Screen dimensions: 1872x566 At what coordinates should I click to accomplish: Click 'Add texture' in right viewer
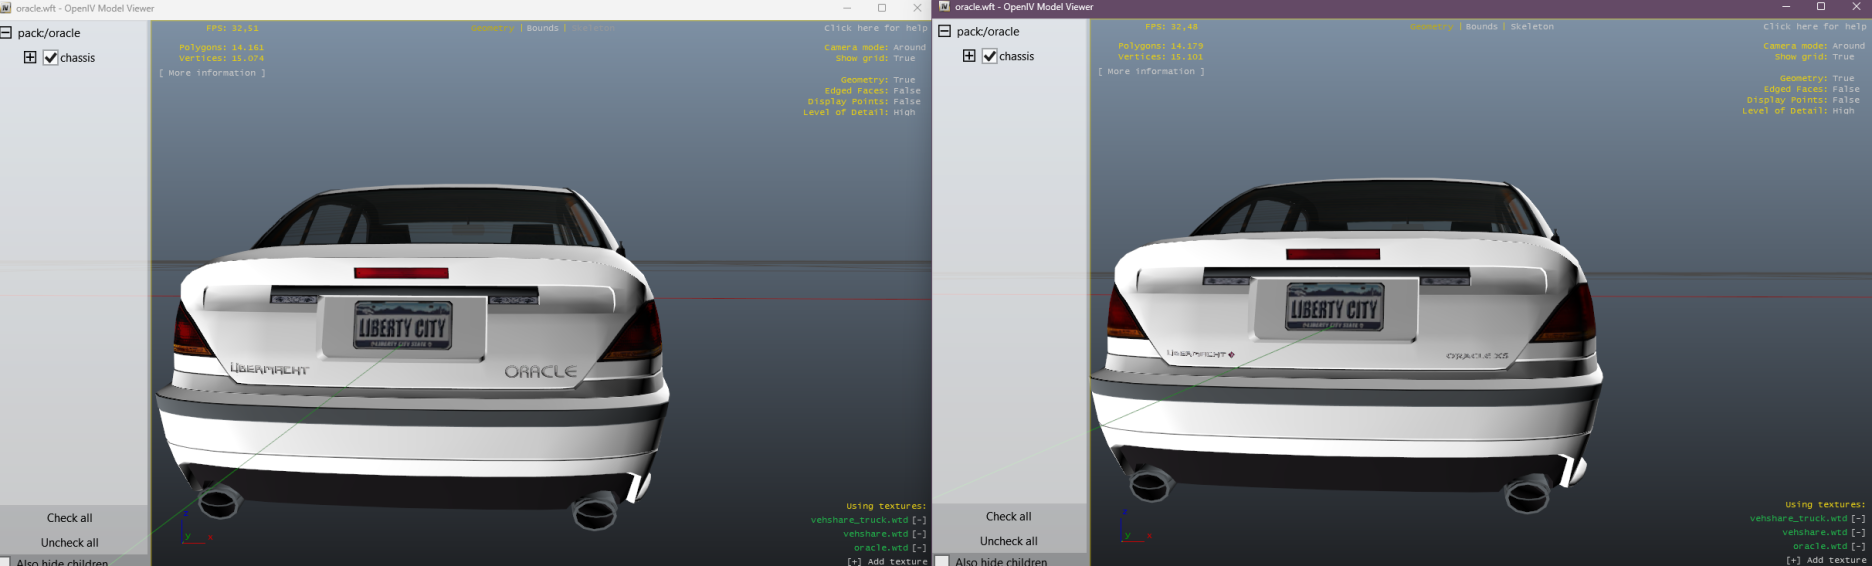pyautogui.click(x=1826, y=560)
